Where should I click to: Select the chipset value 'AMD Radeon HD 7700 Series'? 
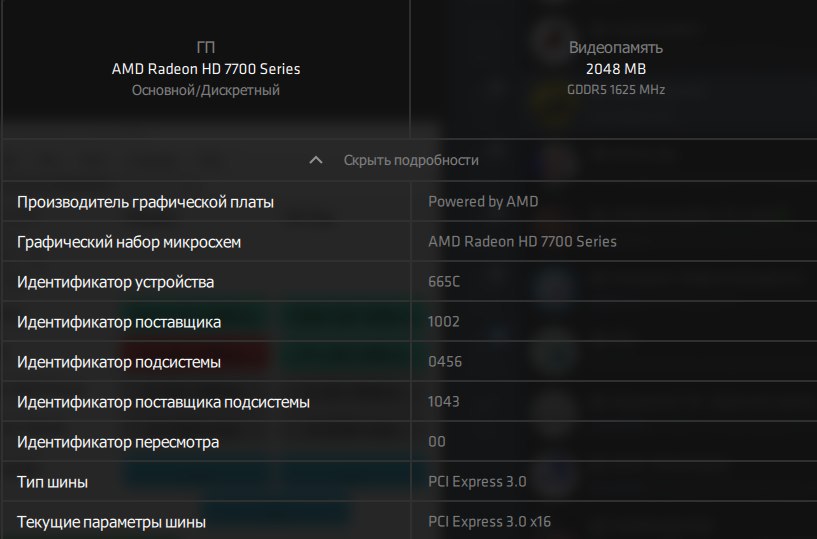[x=522, y=241]
